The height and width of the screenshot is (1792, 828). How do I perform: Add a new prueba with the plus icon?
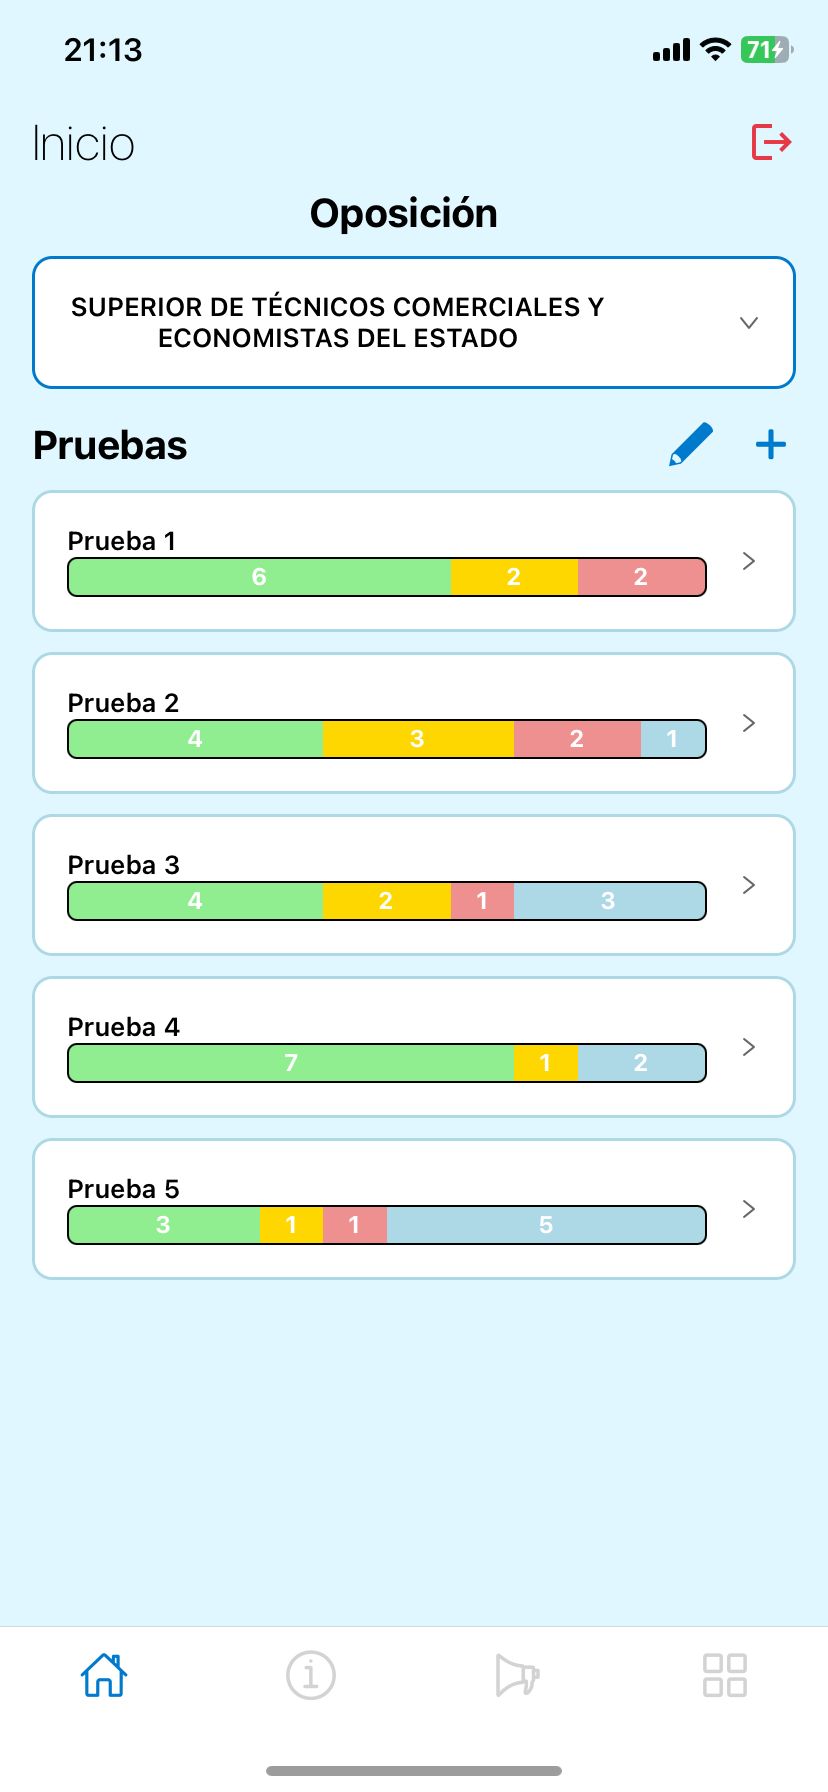[x=770, y=444]
